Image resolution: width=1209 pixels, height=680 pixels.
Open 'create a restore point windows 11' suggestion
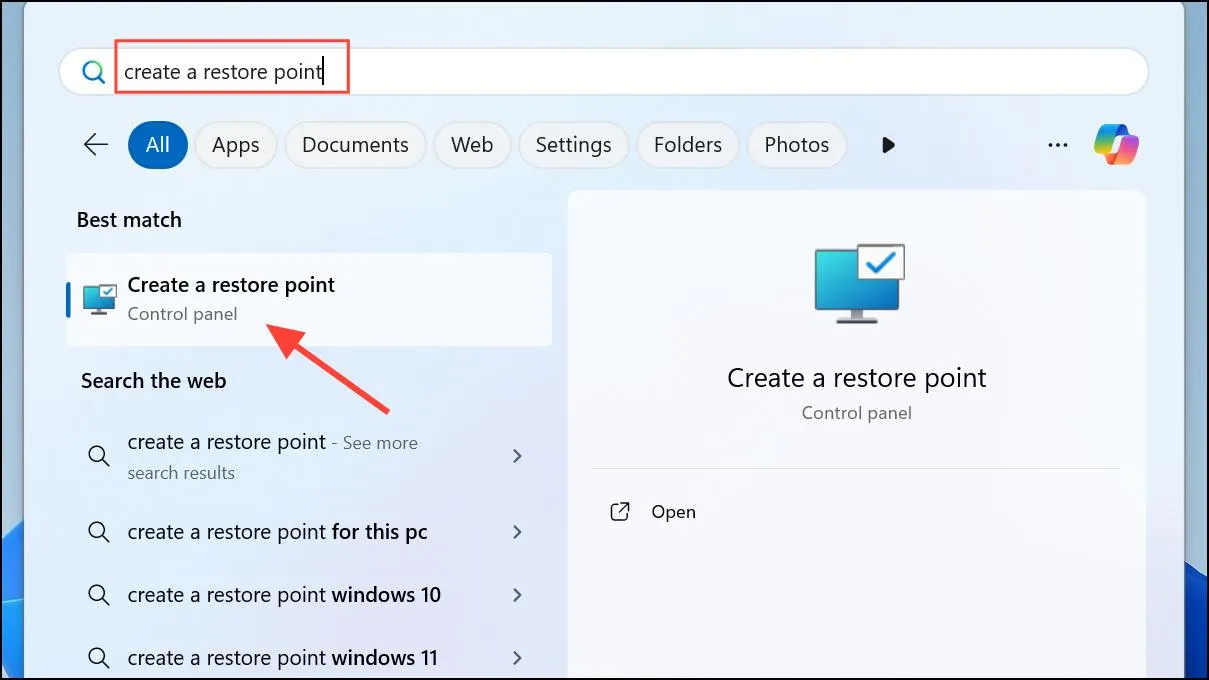coord(308,658)
